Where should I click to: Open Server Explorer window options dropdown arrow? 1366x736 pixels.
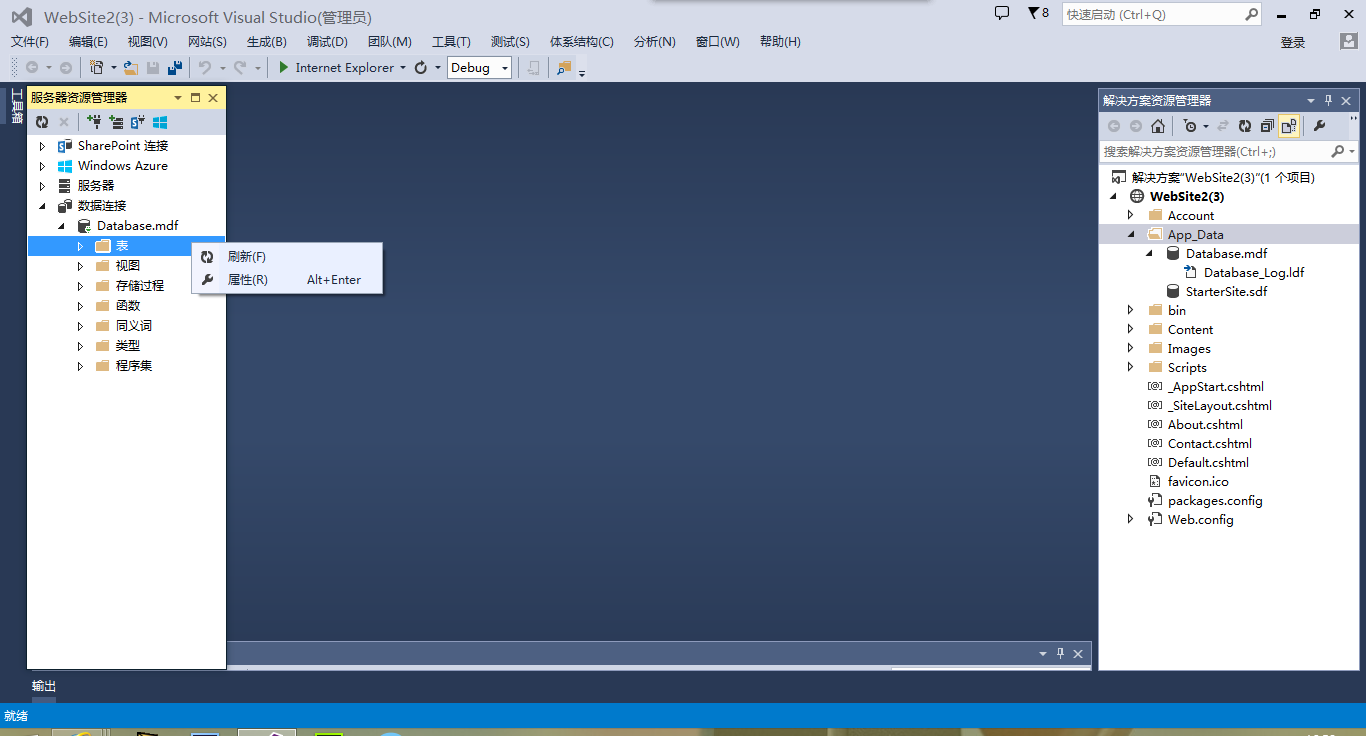178,98
